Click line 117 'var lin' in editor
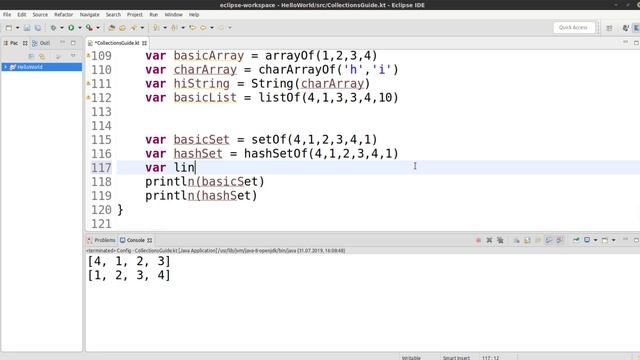 [170, 167]
